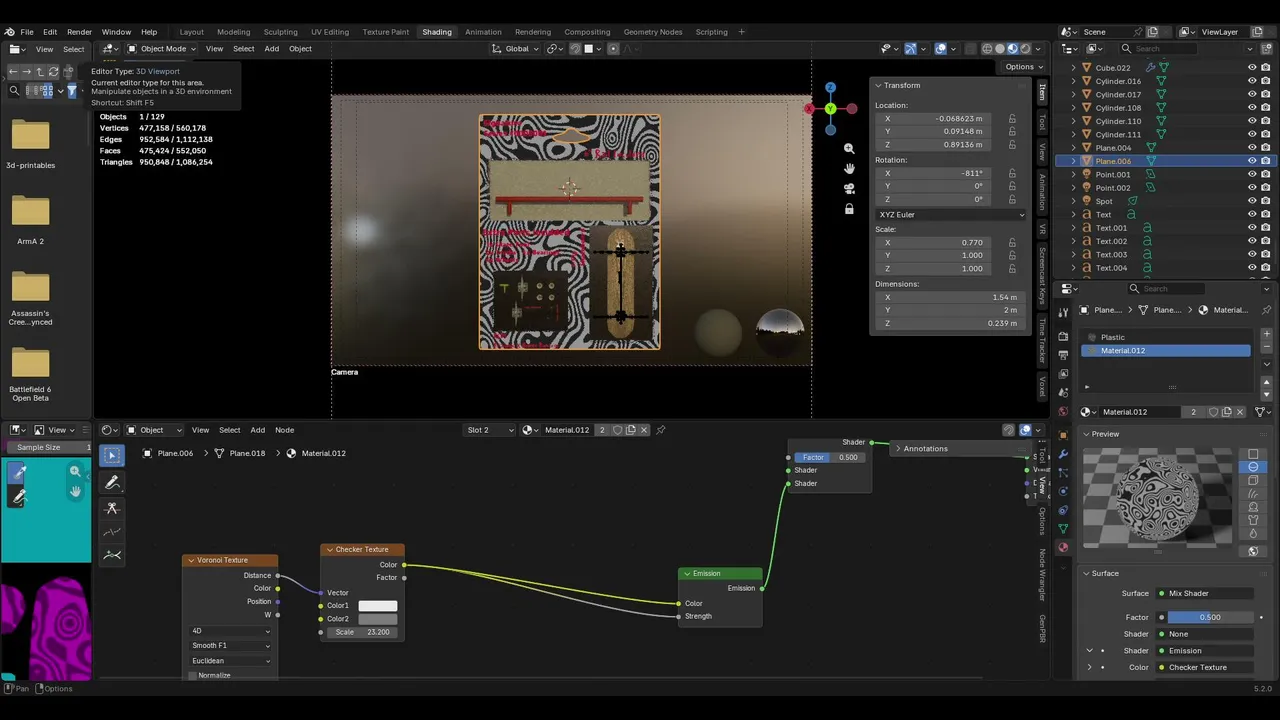The image size is (1280, 720).
Task: Collapse the Surface panel in properties
Action: pos(1086,573)
